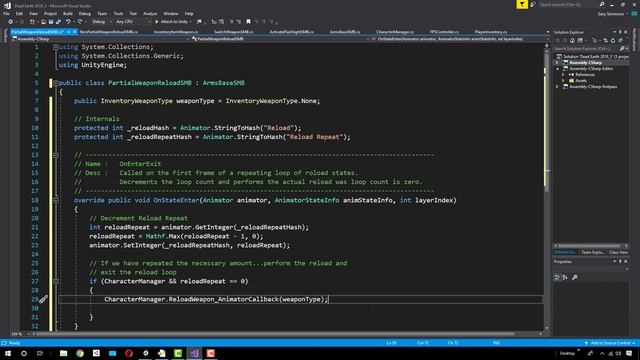The width and height of the screenshot is (640, 360).
Task: Click the Sync with Active Document icon
Action: (606, 40)
